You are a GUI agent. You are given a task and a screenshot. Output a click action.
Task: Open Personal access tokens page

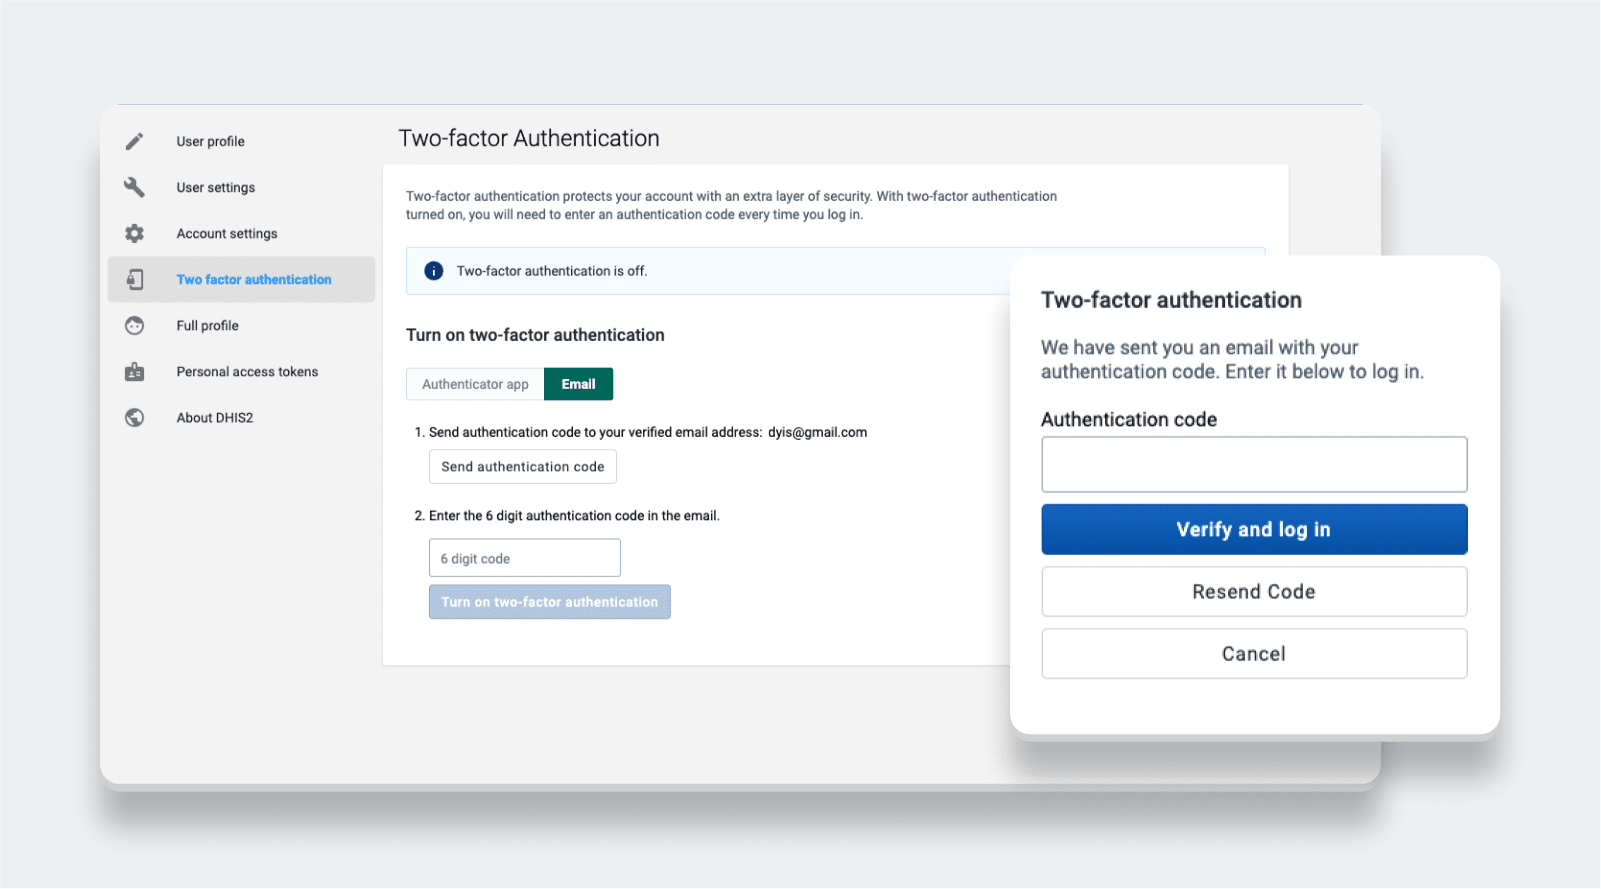point(247,371)
